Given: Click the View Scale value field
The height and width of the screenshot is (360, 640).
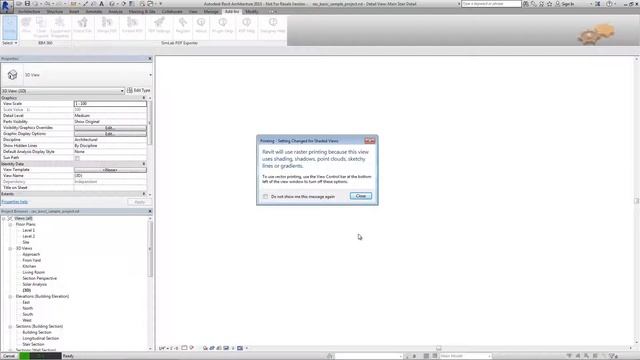Looking at the screenshot, I should [110, 104].
